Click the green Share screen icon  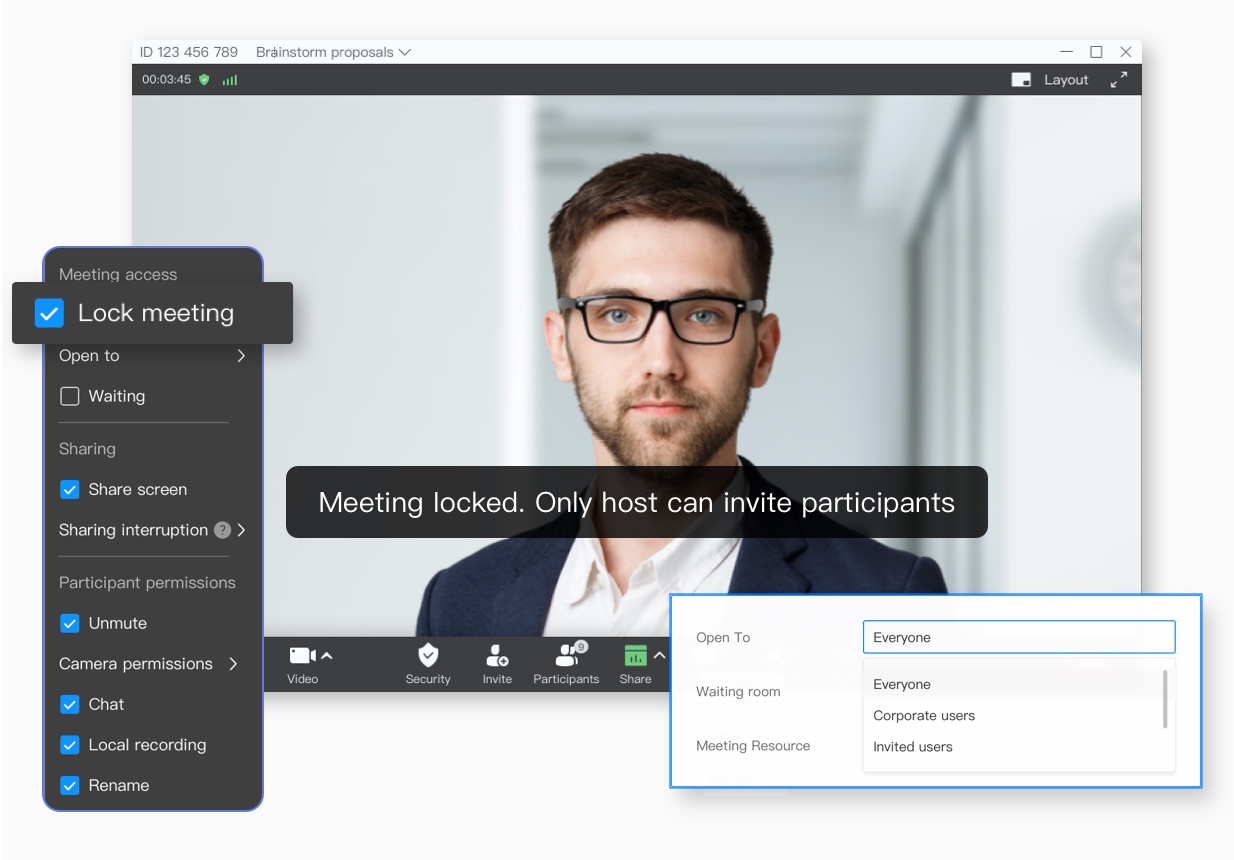(635, 656)
